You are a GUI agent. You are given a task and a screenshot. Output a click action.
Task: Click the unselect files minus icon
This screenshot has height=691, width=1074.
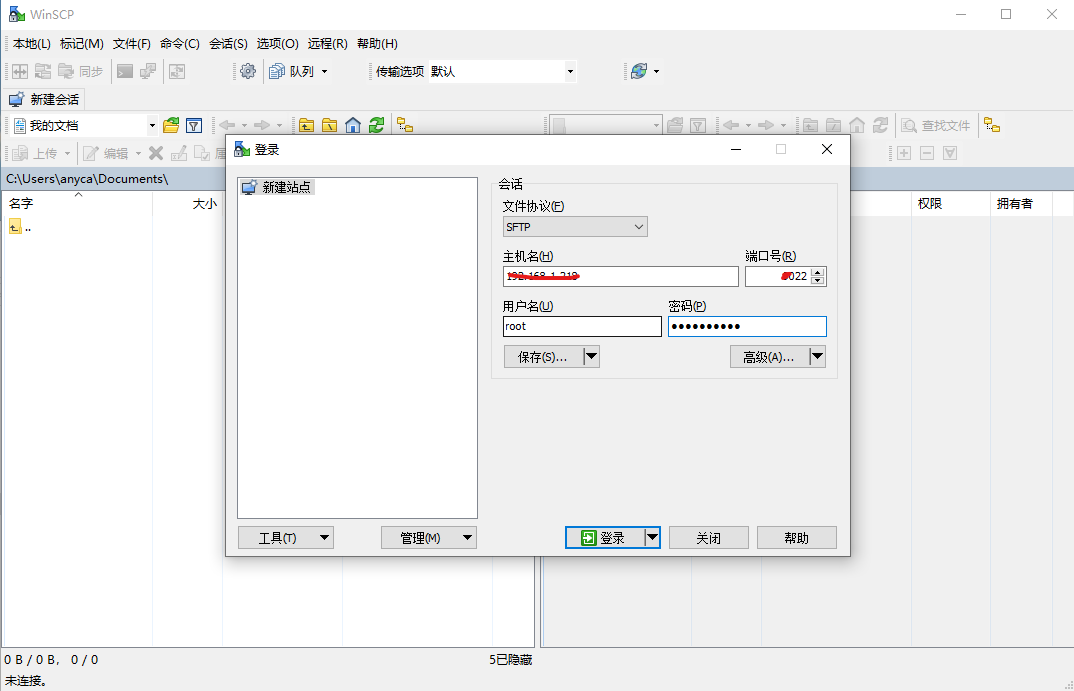tap(927, 153)
